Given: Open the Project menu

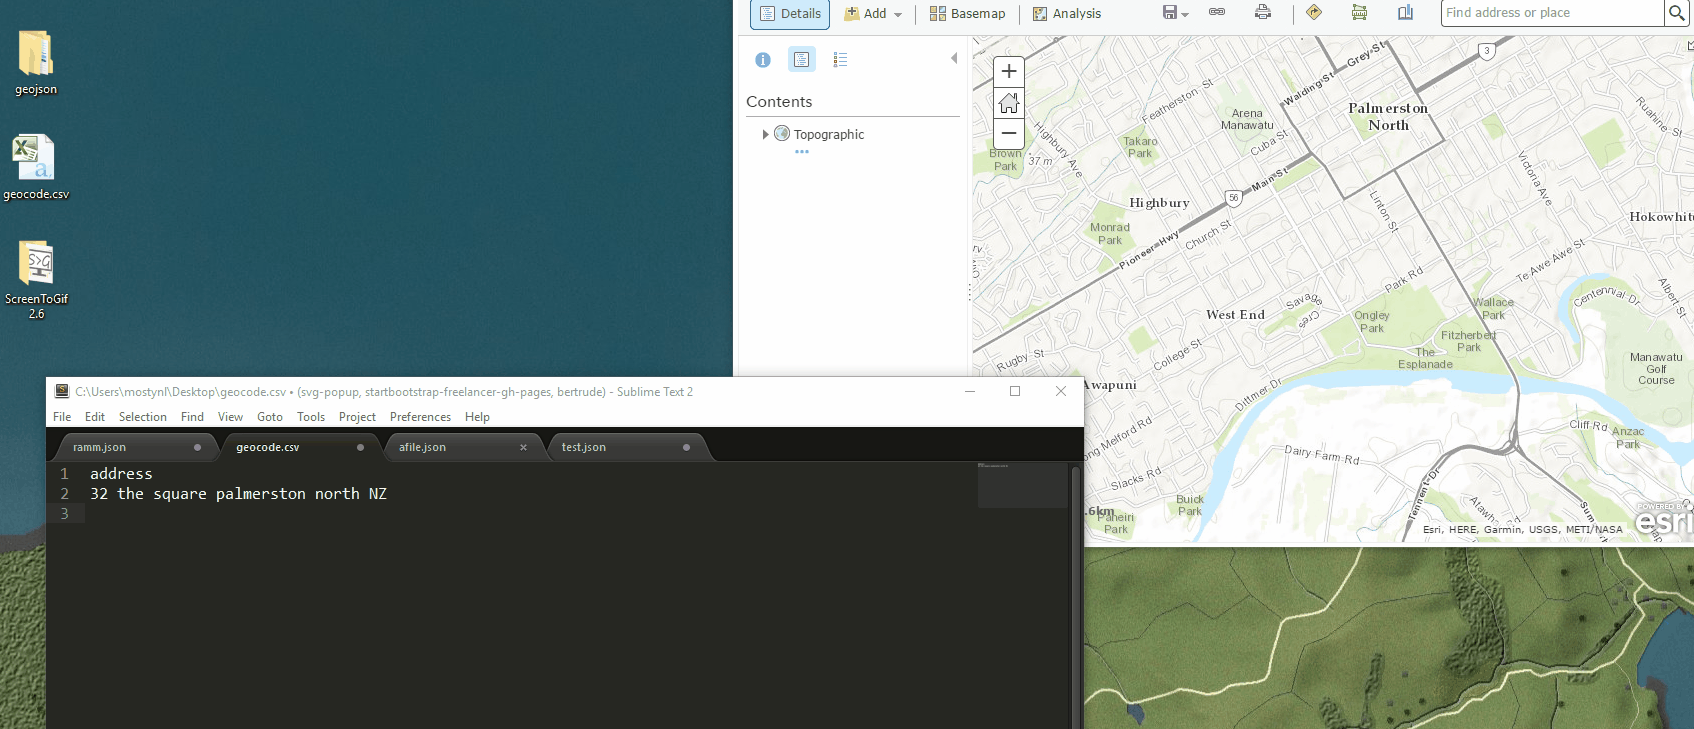Looking at the screenshot, I should pos(357,417).
